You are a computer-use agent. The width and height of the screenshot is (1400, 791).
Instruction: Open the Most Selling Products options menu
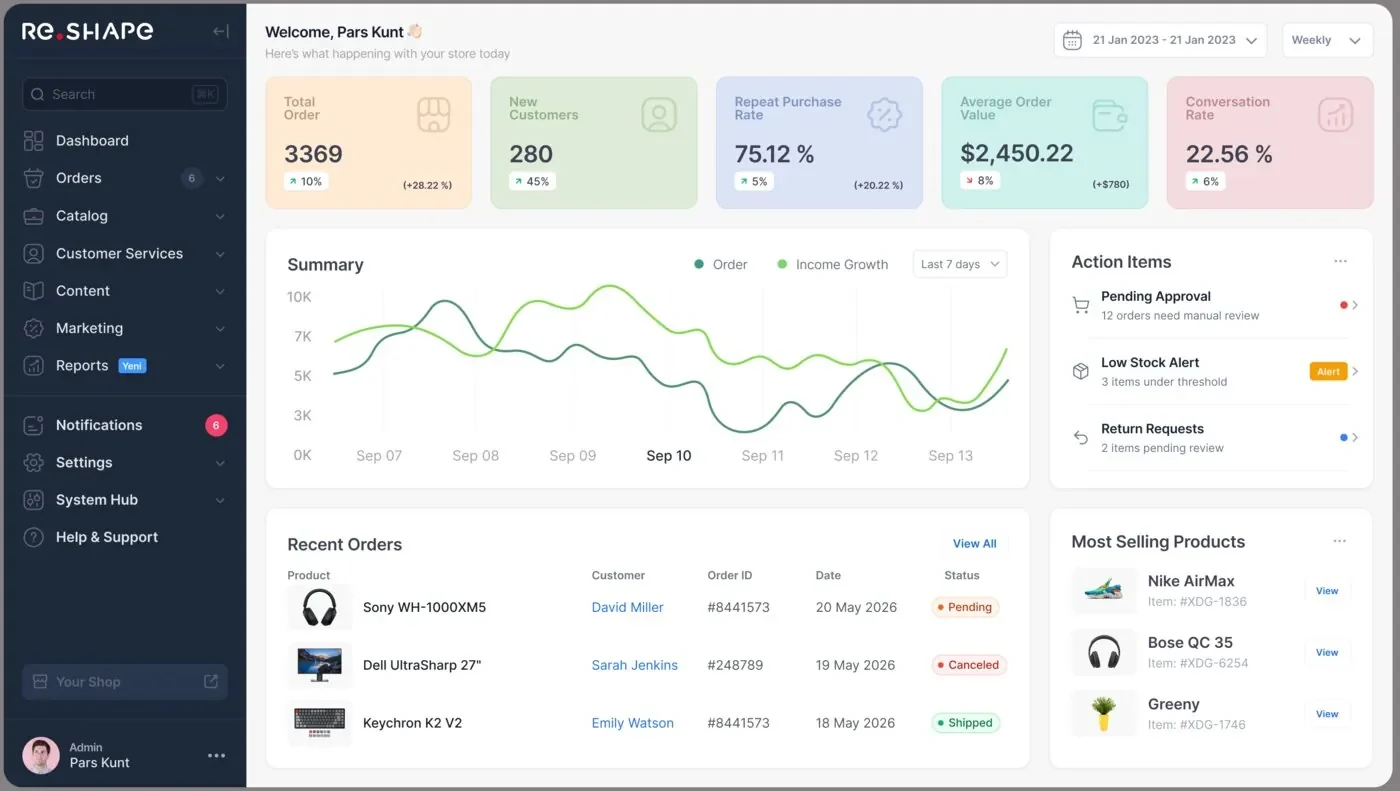(1340, 541)
